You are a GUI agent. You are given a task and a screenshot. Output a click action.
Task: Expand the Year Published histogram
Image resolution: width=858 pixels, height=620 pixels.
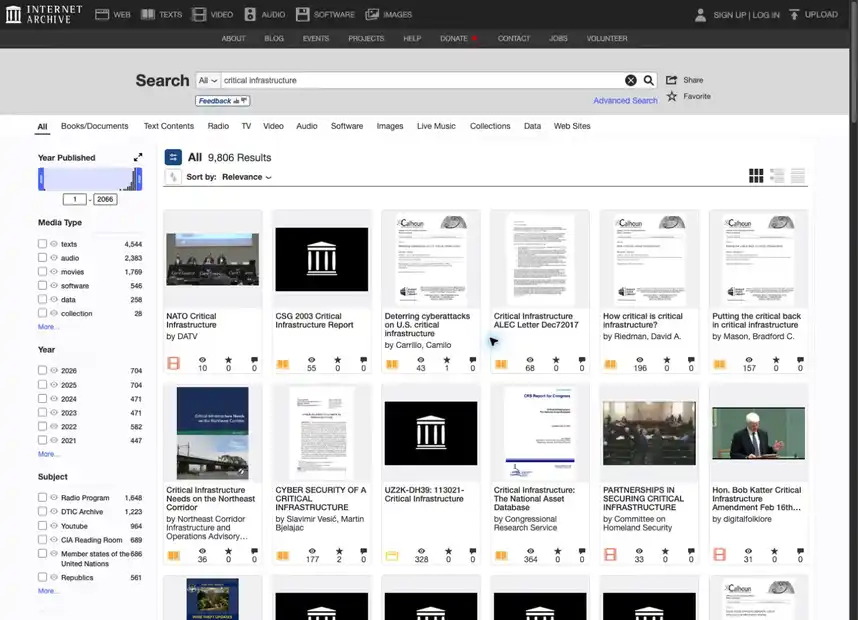[138, 157]
